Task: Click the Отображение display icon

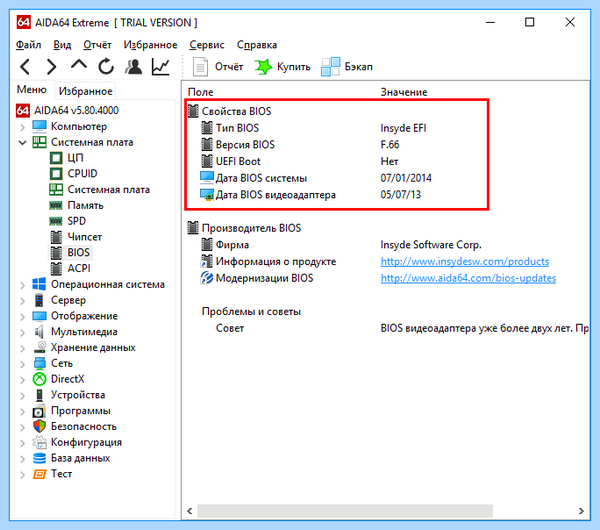Action: pos(39,316)
